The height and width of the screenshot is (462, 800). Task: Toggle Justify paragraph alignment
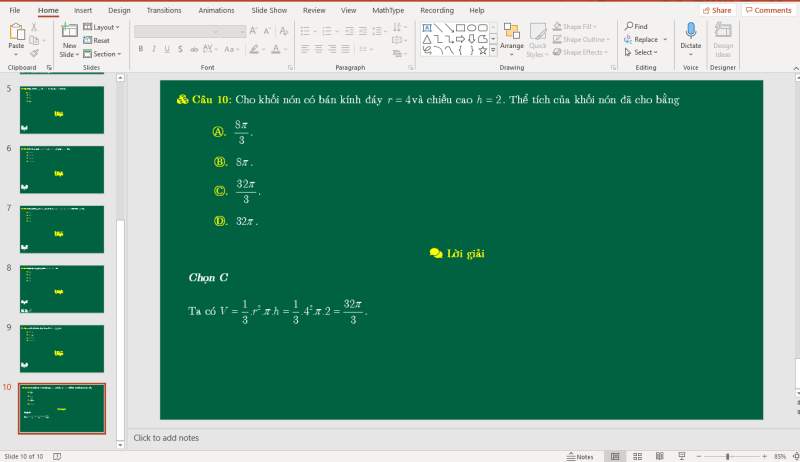pos(345,49)
